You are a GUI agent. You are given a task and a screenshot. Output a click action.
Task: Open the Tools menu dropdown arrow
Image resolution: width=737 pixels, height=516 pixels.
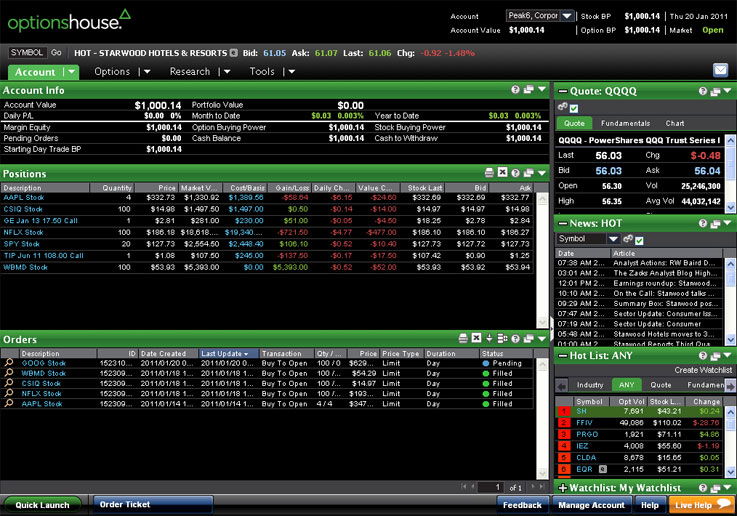click(x=291, y=72)
